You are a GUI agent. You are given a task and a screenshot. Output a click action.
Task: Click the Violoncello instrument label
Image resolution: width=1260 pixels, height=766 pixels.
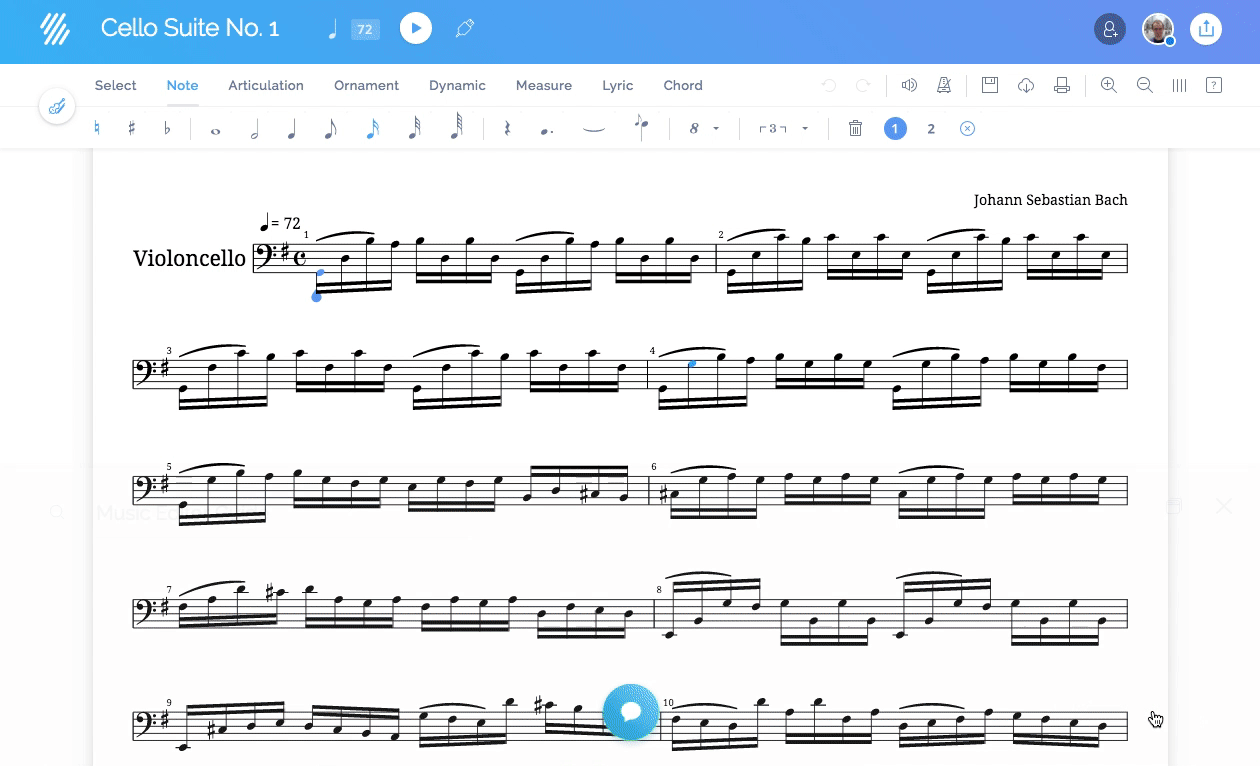click(189, 258)
